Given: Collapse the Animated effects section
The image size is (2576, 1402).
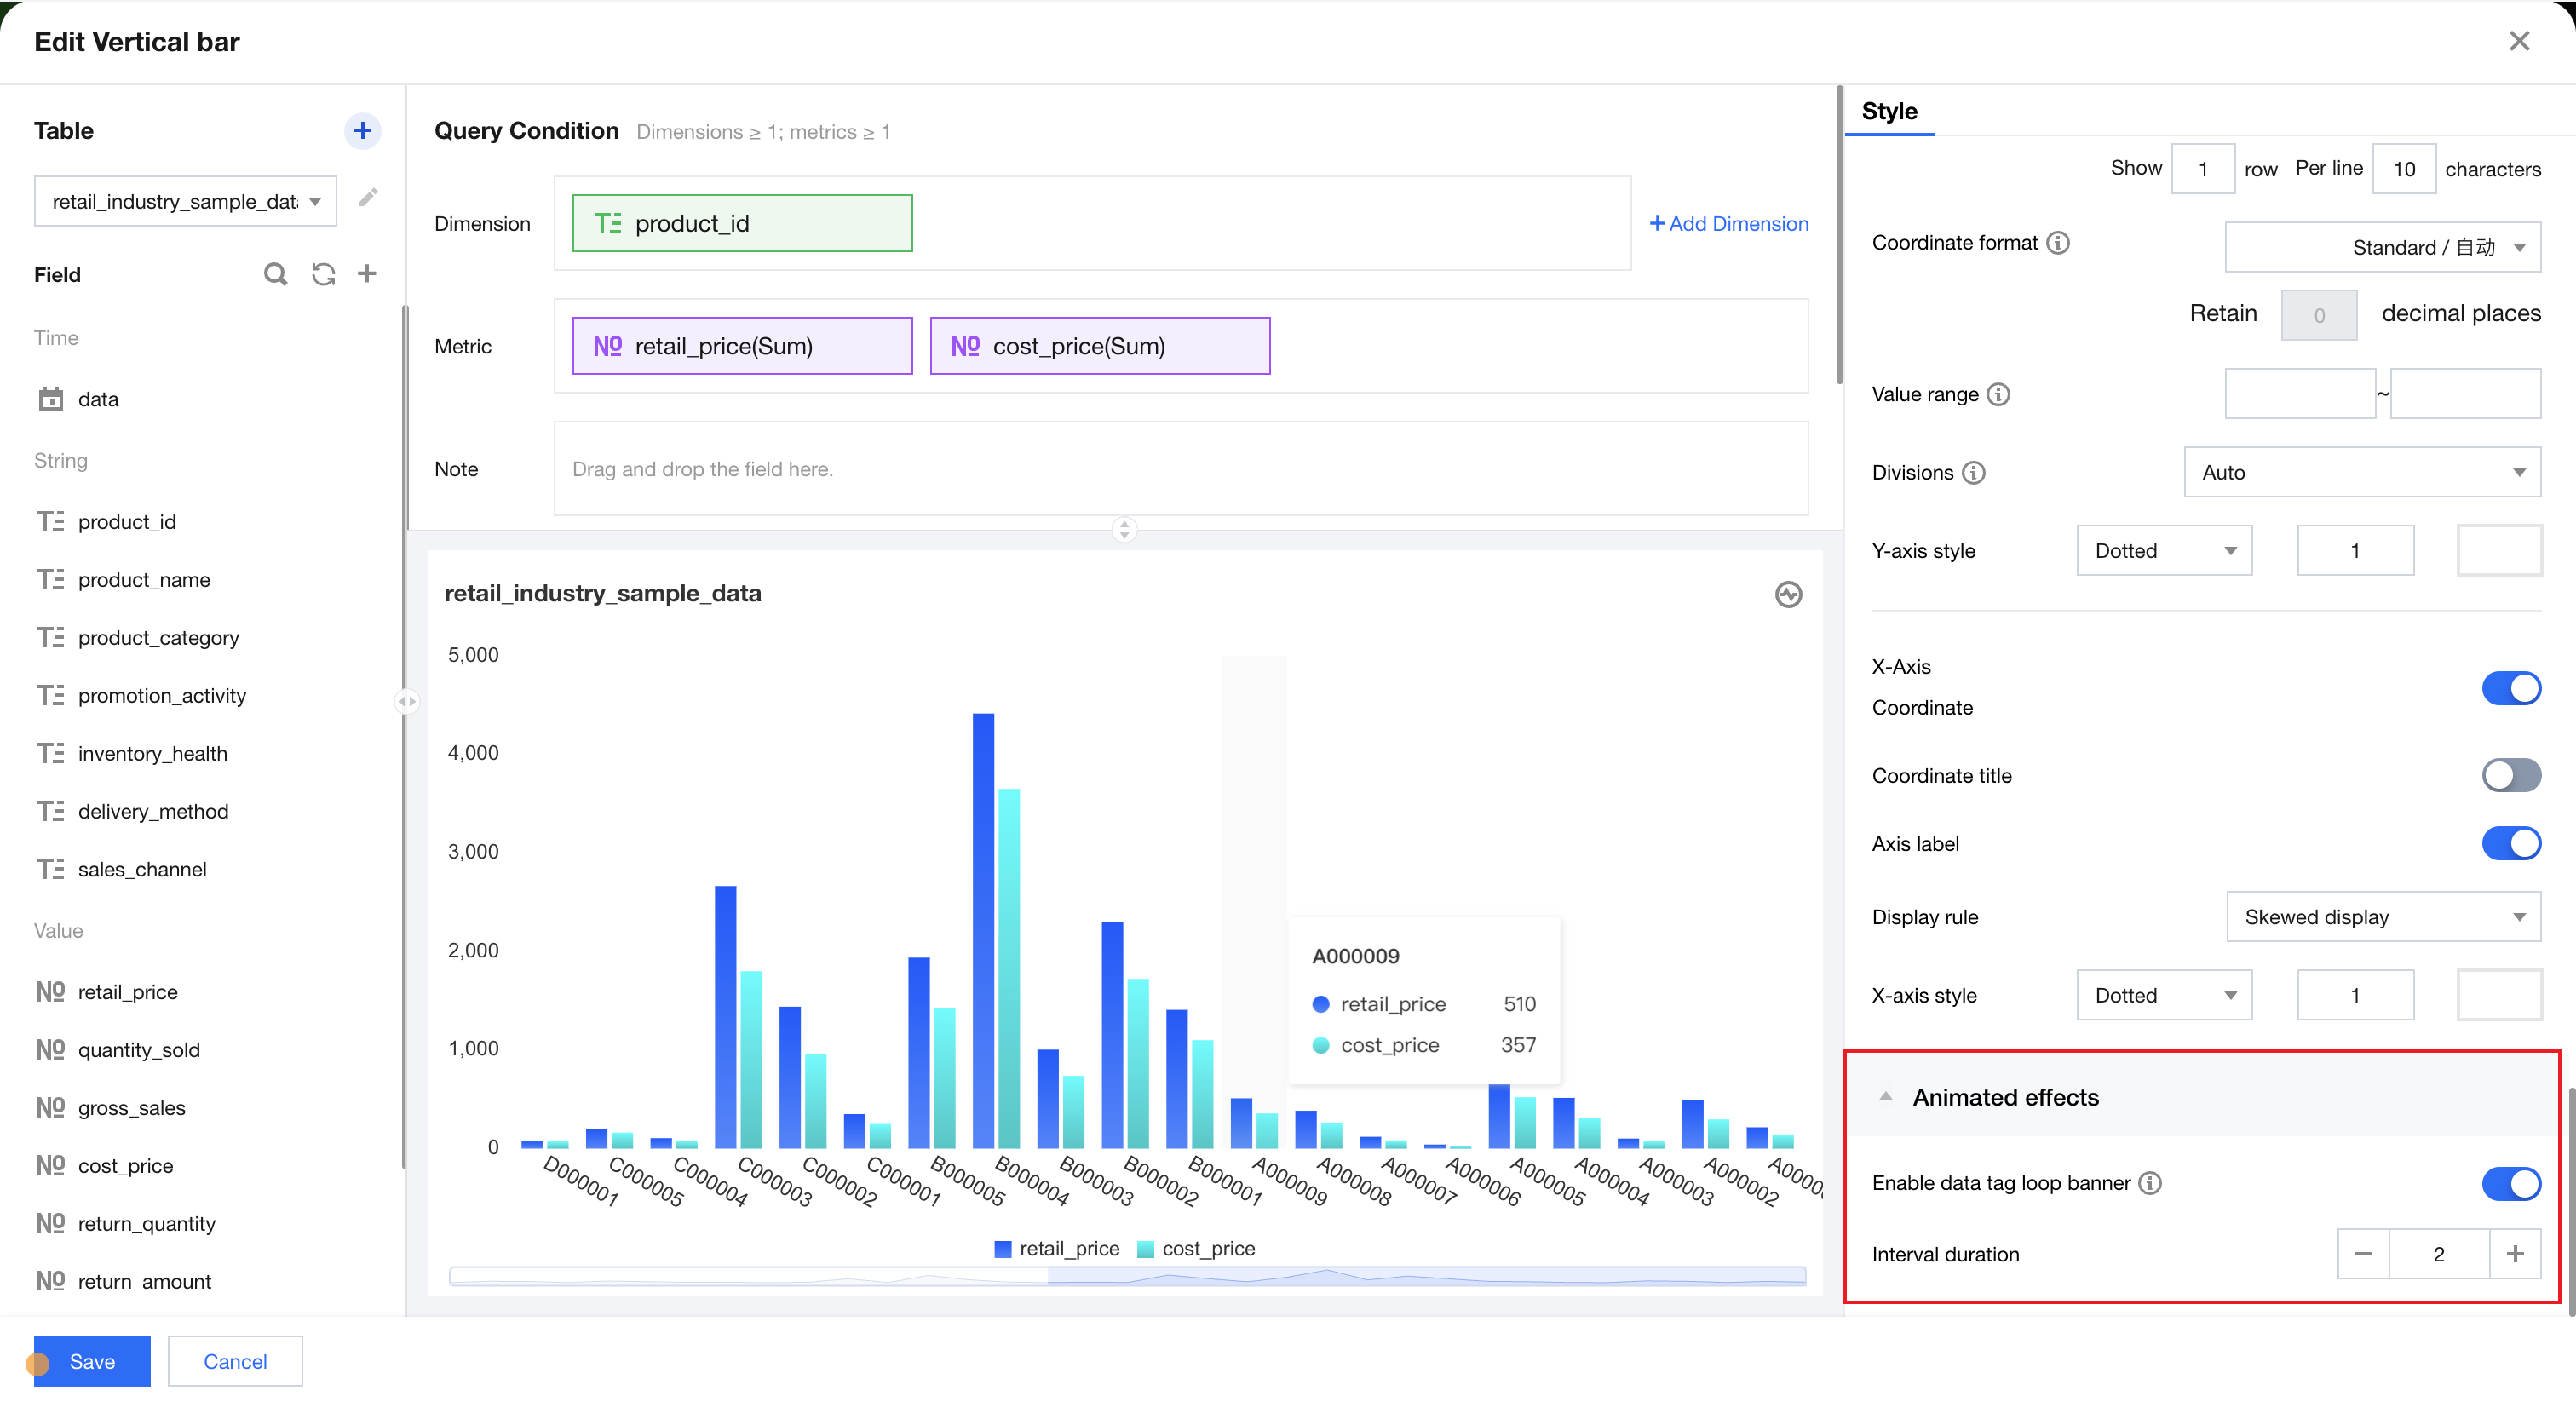Looking at the screenshot, I should (1886, 1096).
